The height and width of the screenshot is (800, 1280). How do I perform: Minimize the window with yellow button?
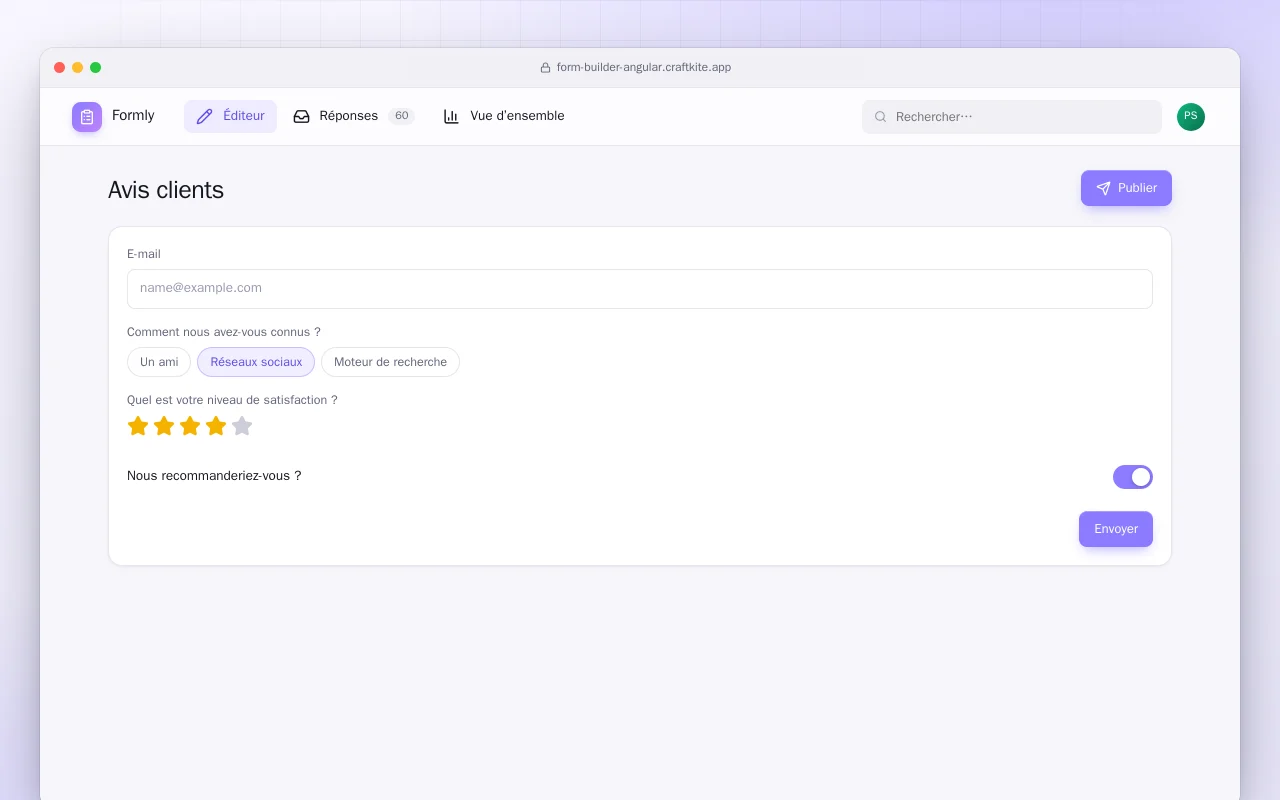78,68
